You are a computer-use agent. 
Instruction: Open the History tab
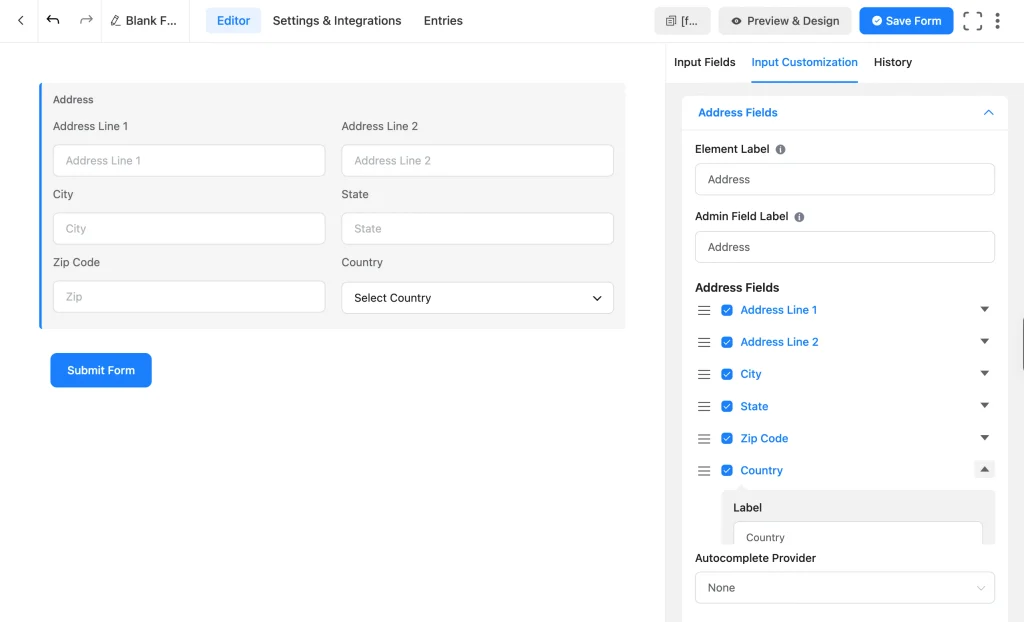pyautogui.click(x=893, y=62)
